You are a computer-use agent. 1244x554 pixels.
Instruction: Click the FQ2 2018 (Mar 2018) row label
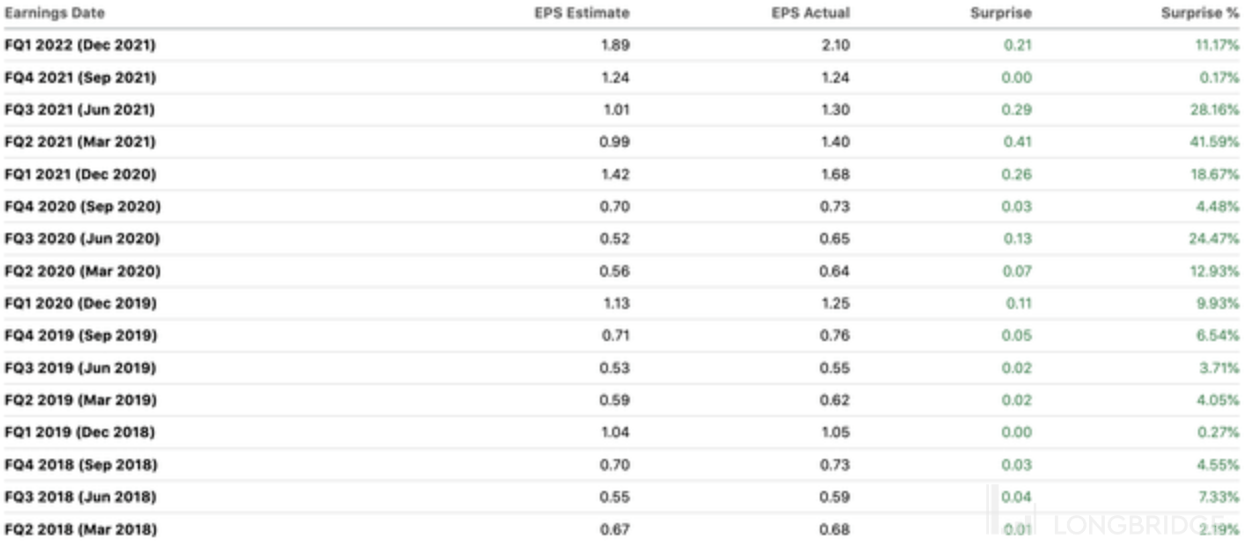[x=80, y=529]
